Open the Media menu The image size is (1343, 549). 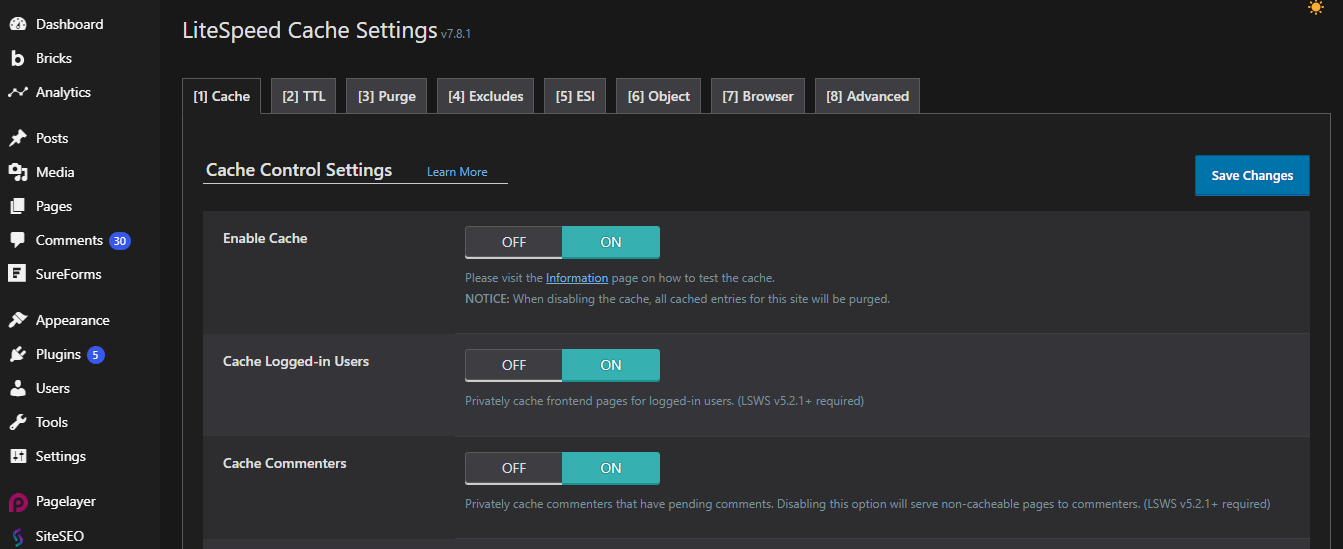click(55, 172)
